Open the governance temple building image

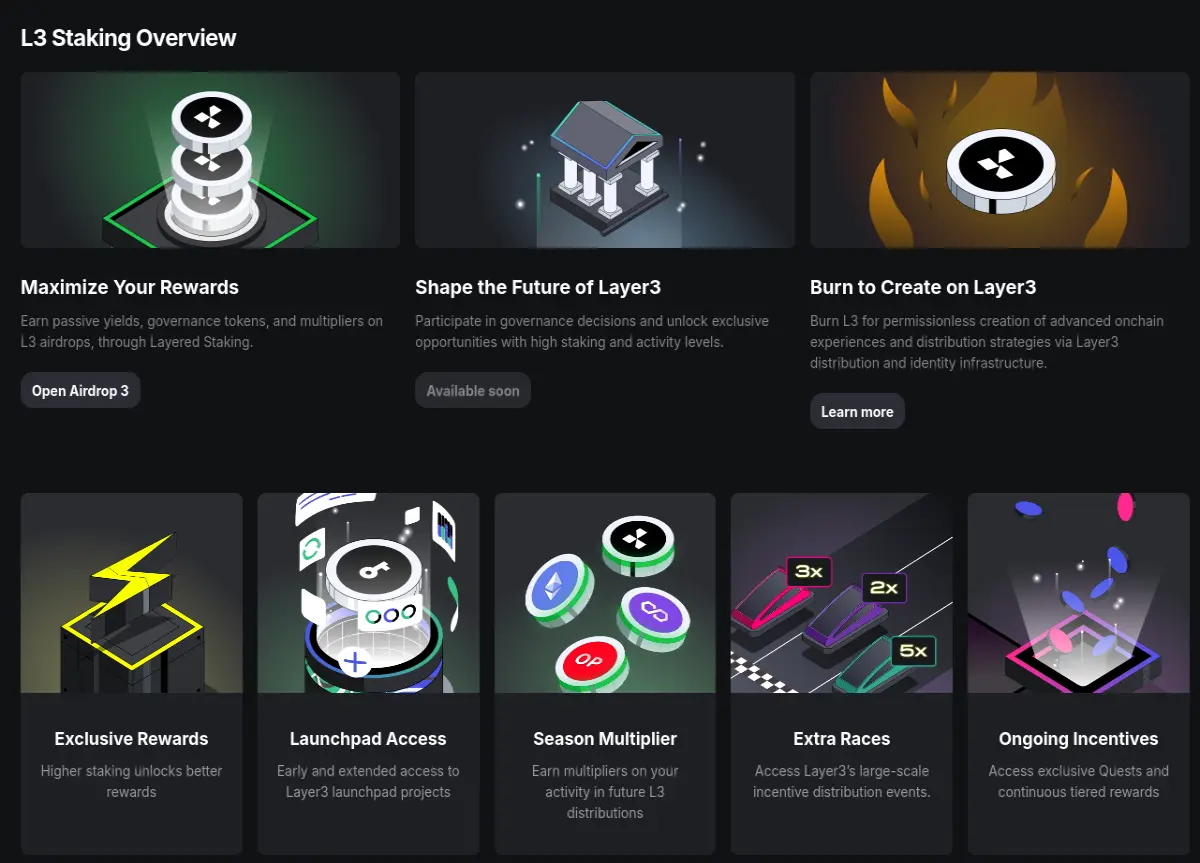tap(605, 160)
